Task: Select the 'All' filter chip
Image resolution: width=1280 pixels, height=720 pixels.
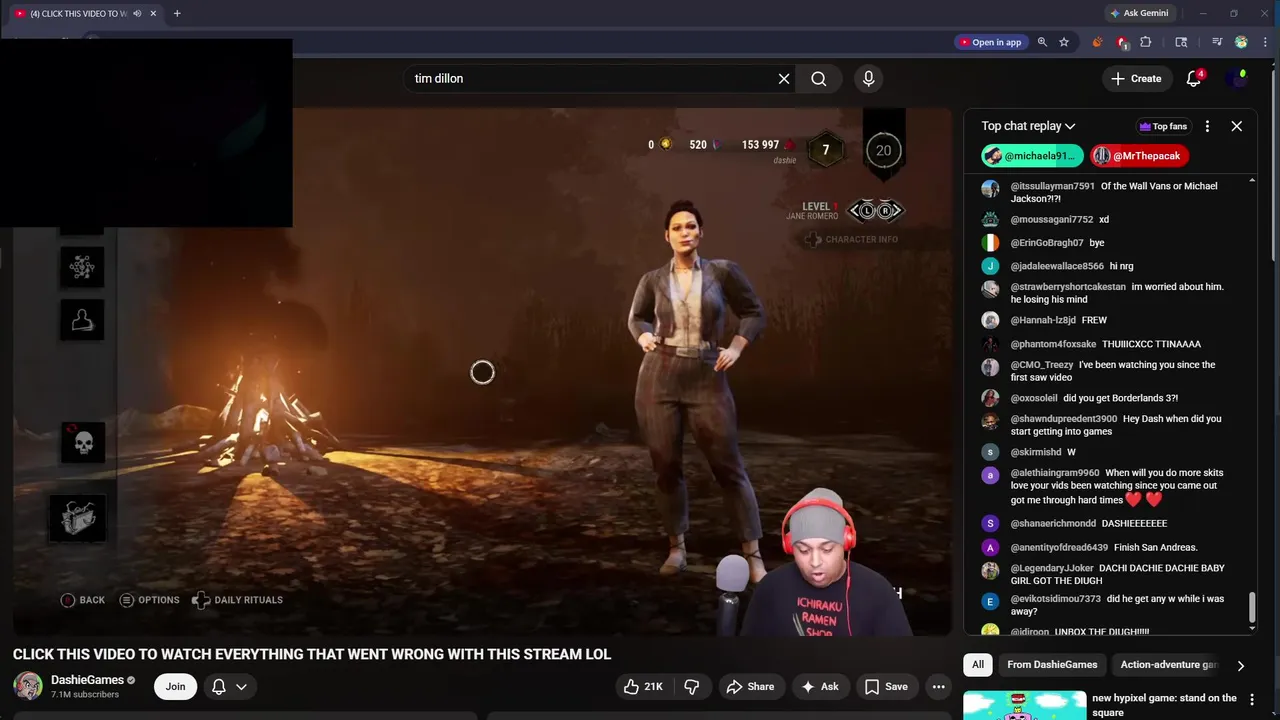Action: click(978, 664)
